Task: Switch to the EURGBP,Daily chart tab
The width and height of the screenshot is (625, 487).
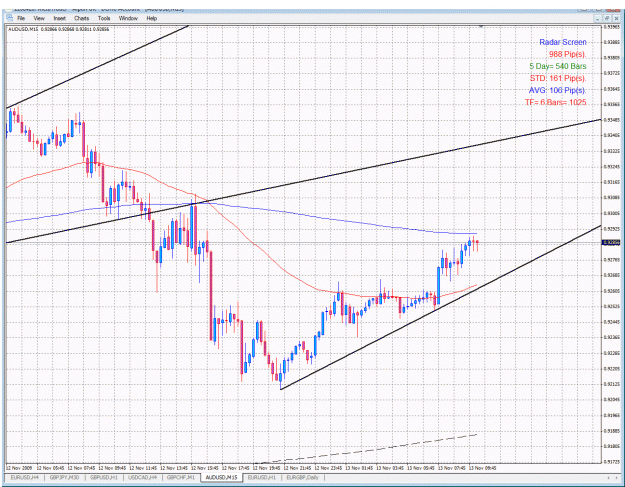Action: tap(303, 477)
